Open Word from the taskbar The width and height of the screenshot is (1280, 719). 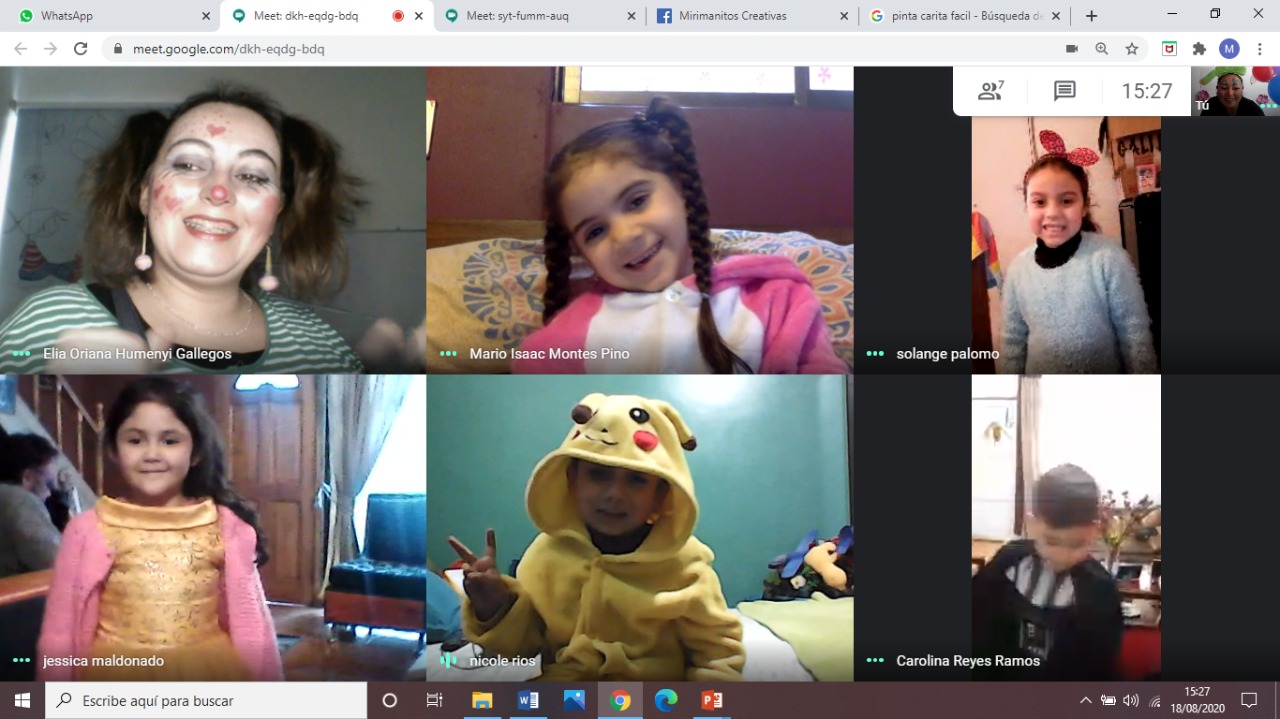pos(528,700)
